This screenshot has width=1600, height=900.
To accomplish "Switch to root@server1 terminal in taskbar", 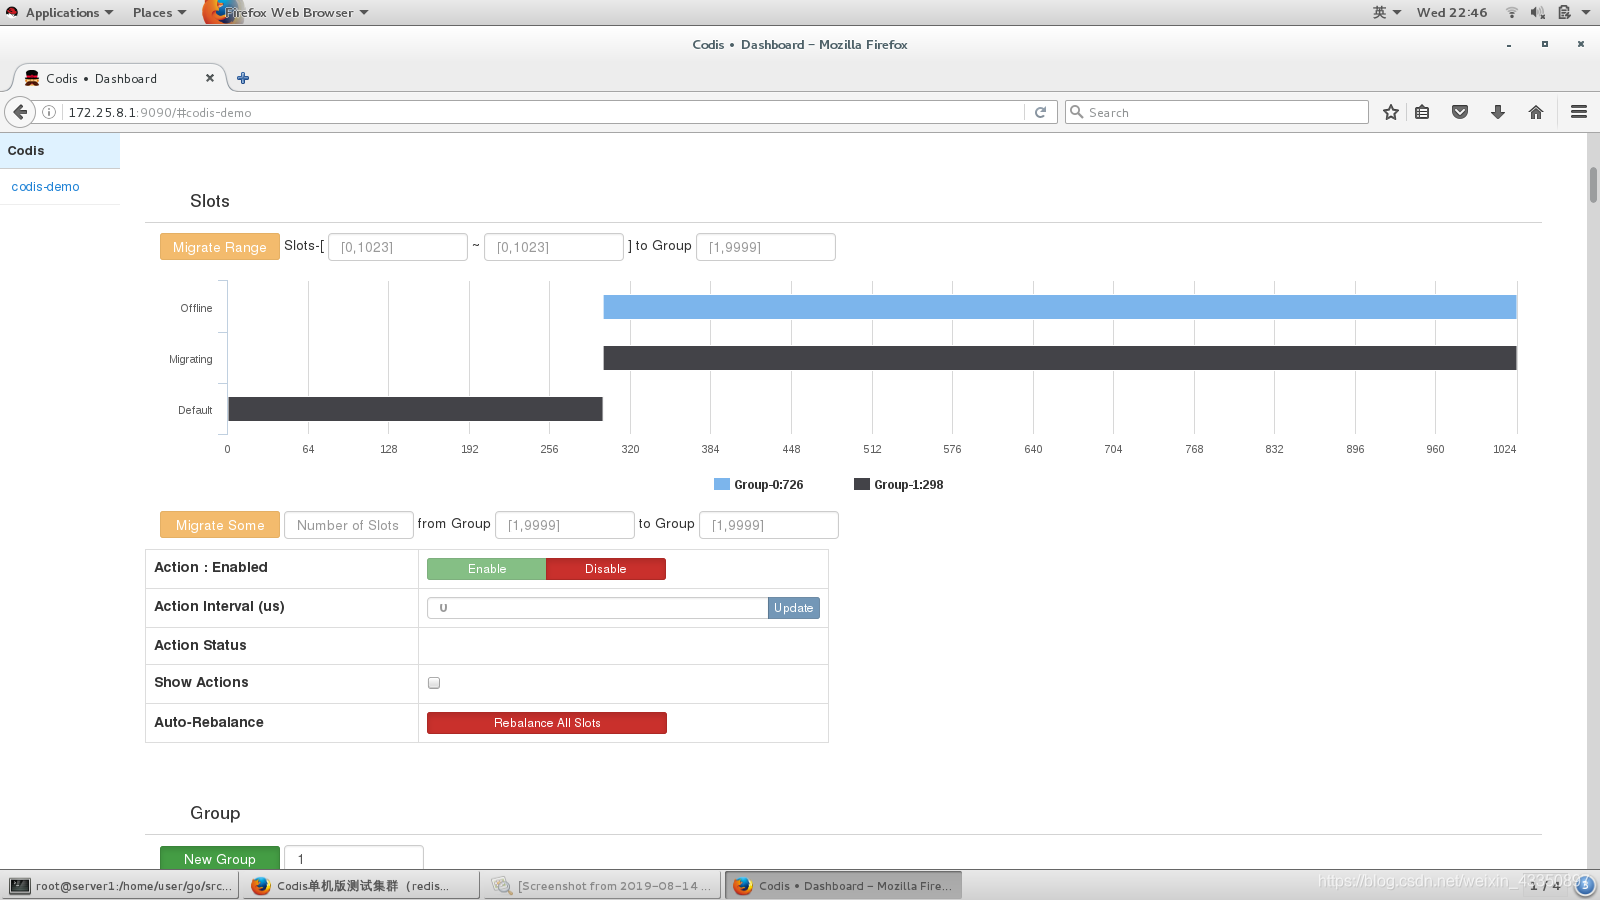I will click(120, 886).
